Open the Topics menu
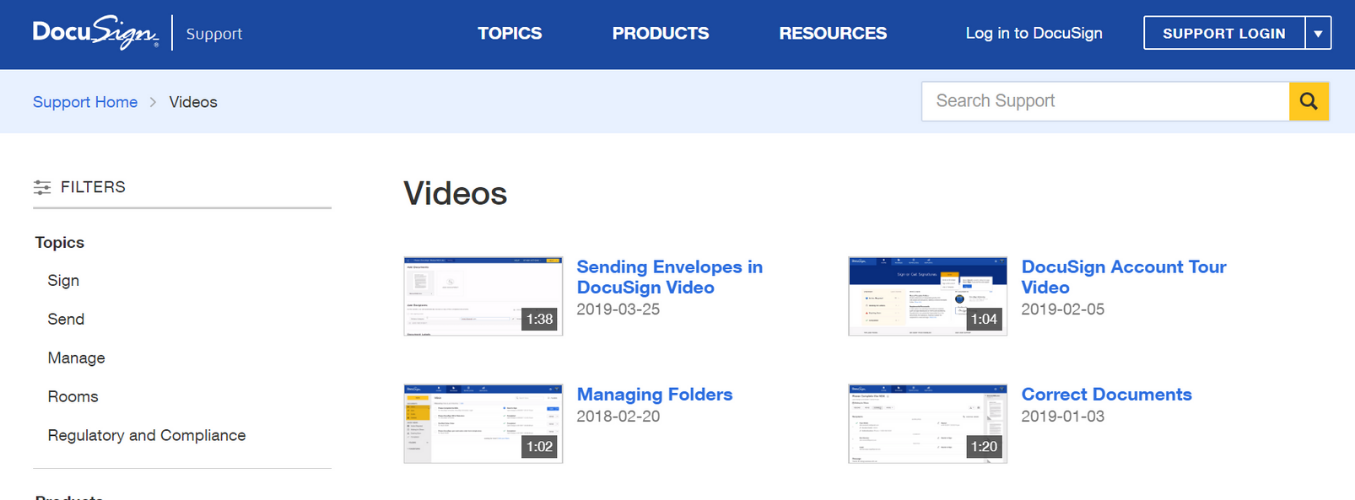 [509, 33]
